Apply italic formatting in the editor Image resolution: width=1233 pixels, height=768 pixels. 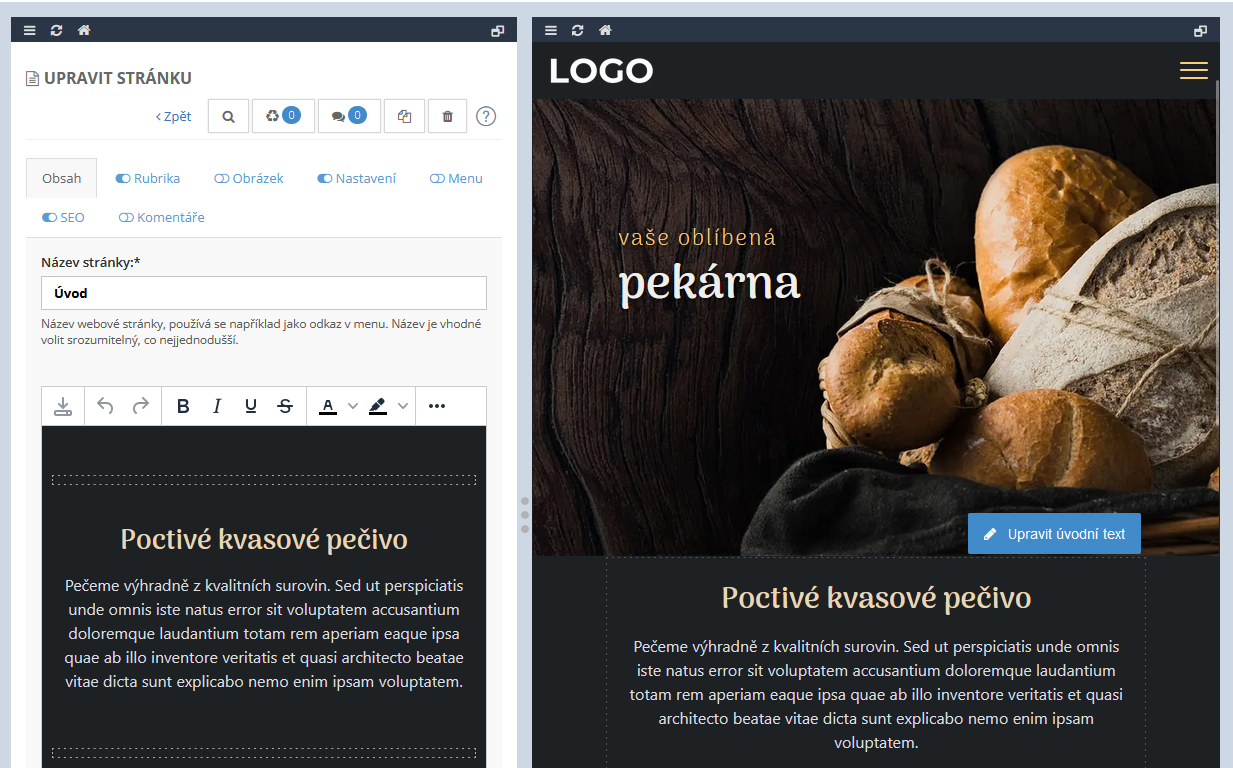pos(217,406)
